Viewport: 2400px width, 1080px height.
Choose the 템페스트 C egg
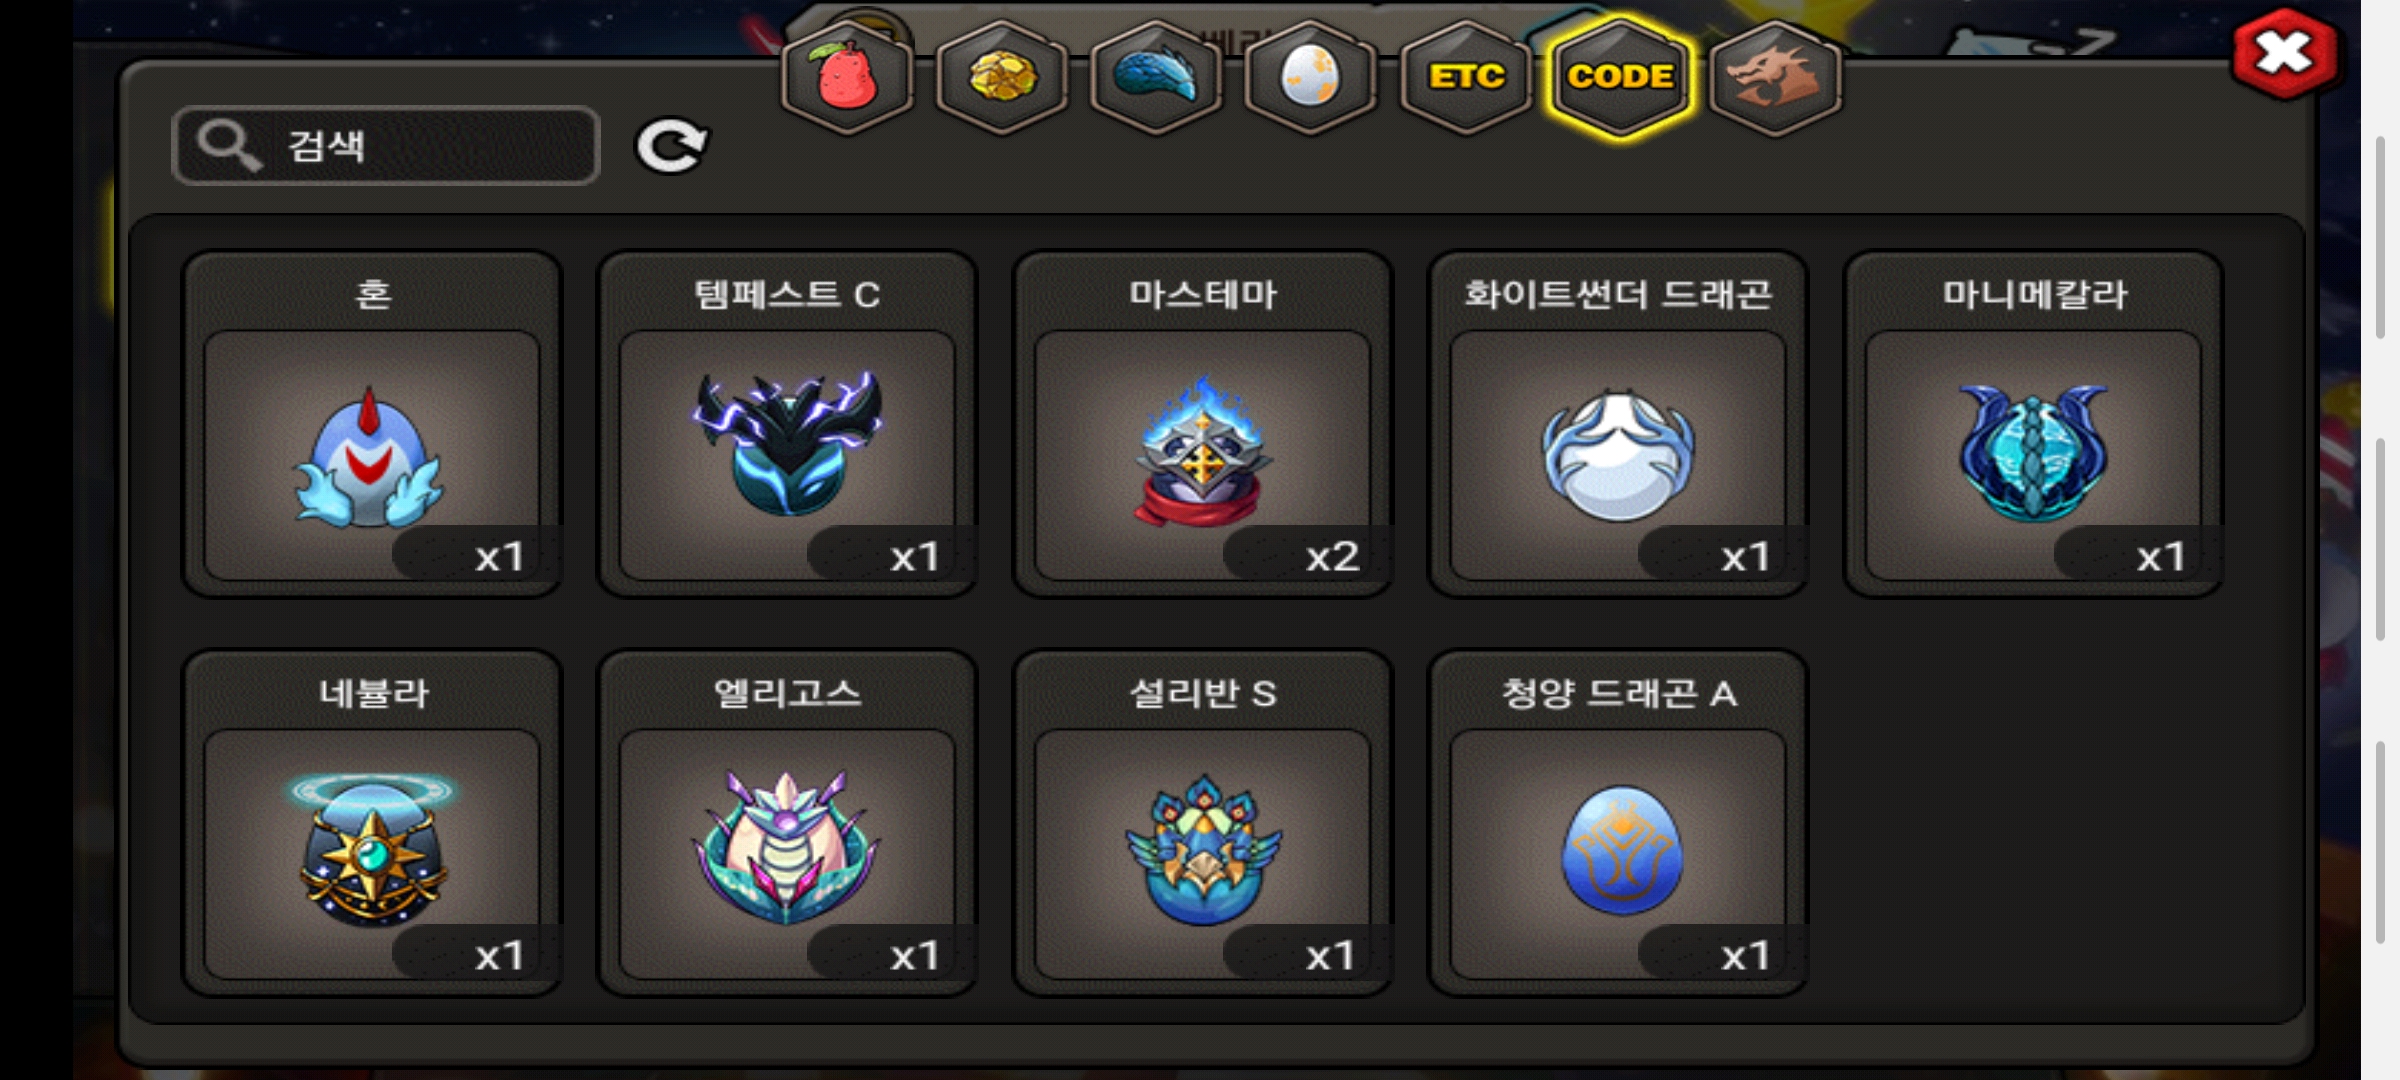(x=787, y=424)
